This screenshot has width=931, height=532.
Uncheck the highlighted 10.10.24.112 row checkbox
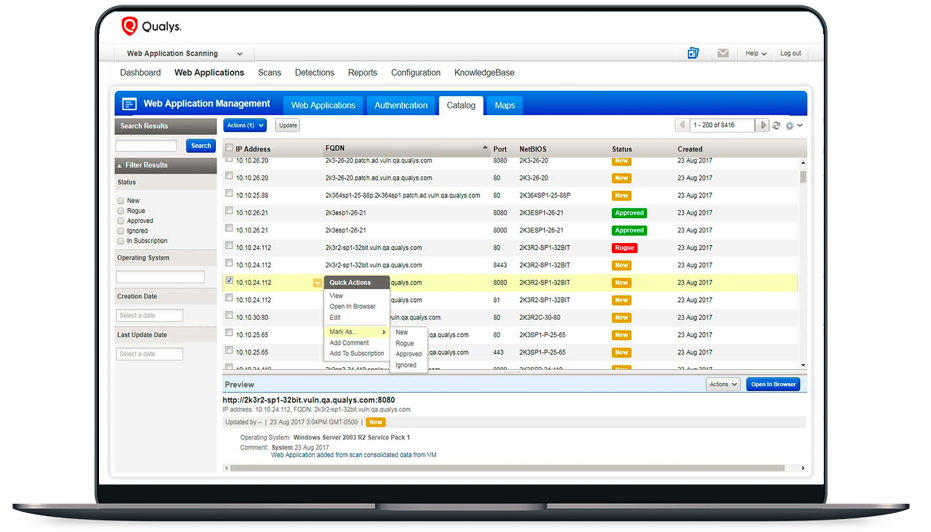[229, 281]
